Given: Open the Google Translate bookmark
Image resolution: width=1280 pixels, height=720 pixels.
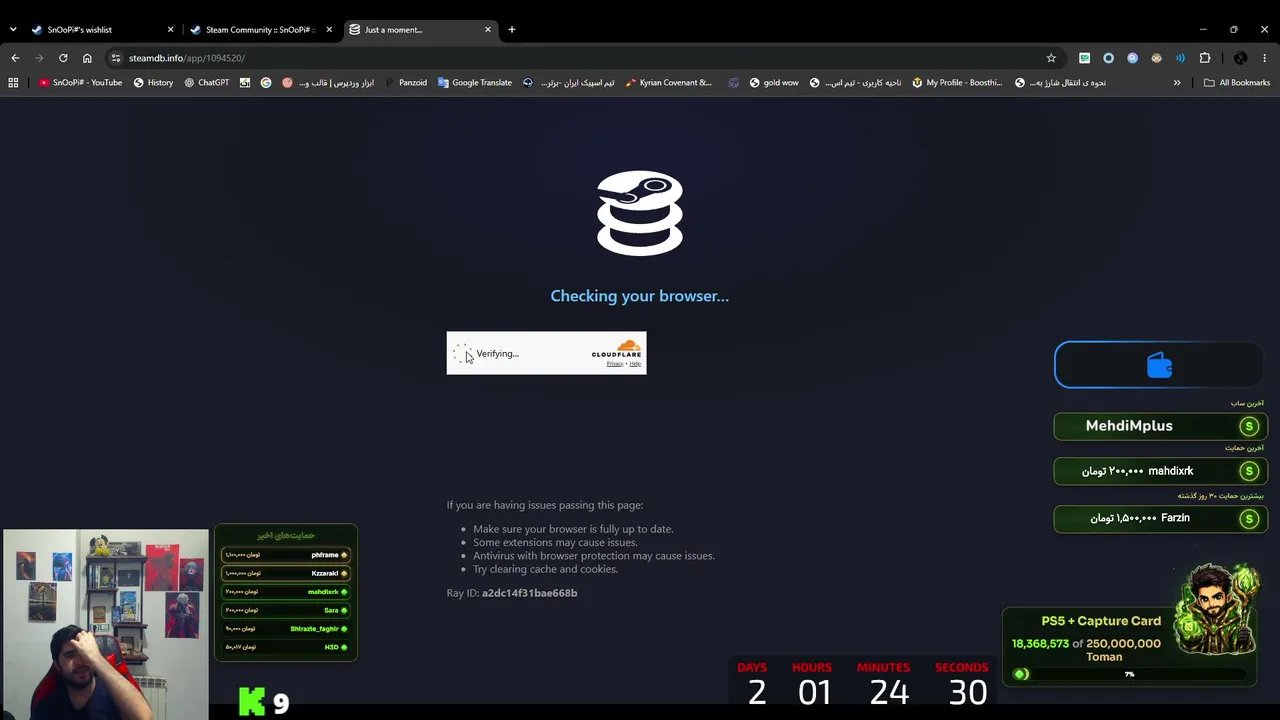Looking at the screenshot, I should point(474,83).
